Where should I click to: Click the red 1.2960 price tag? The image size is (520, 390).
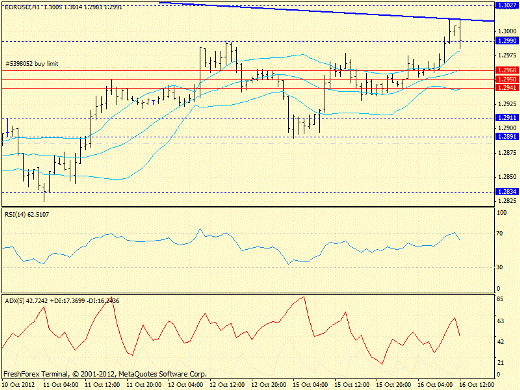point(507,70)
